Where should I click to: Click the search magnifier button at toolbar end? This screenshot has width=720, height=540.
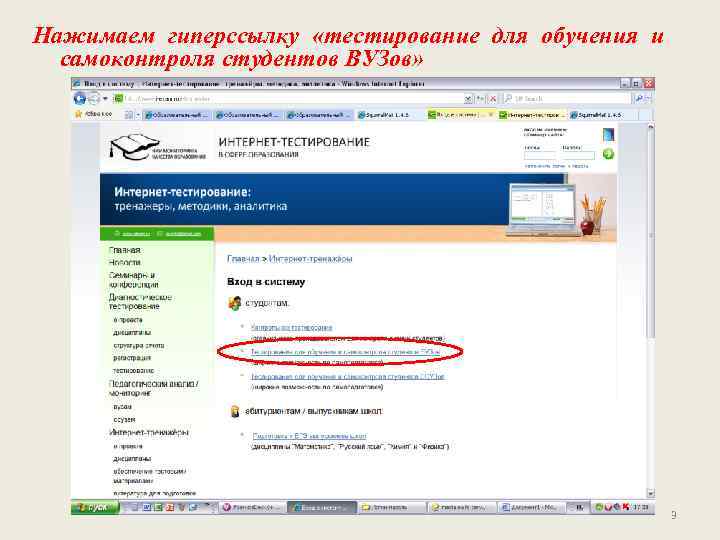coord(638,99)
